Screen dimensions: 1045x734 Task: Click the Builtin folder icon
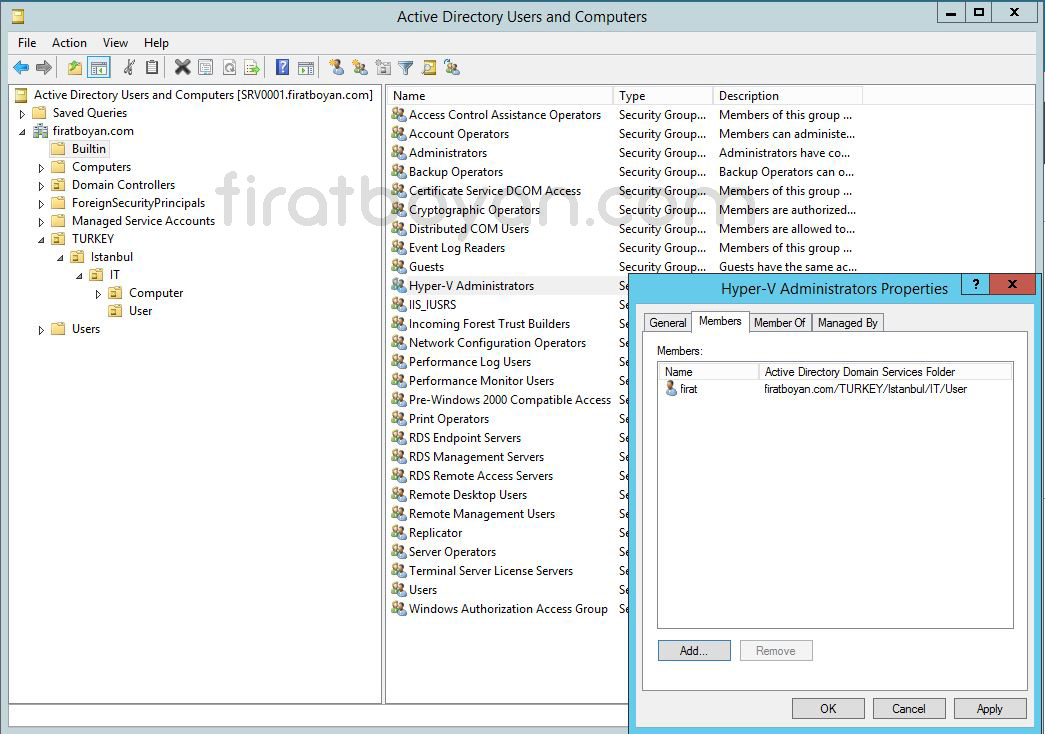pyautogui.click(x=59, y=149)
